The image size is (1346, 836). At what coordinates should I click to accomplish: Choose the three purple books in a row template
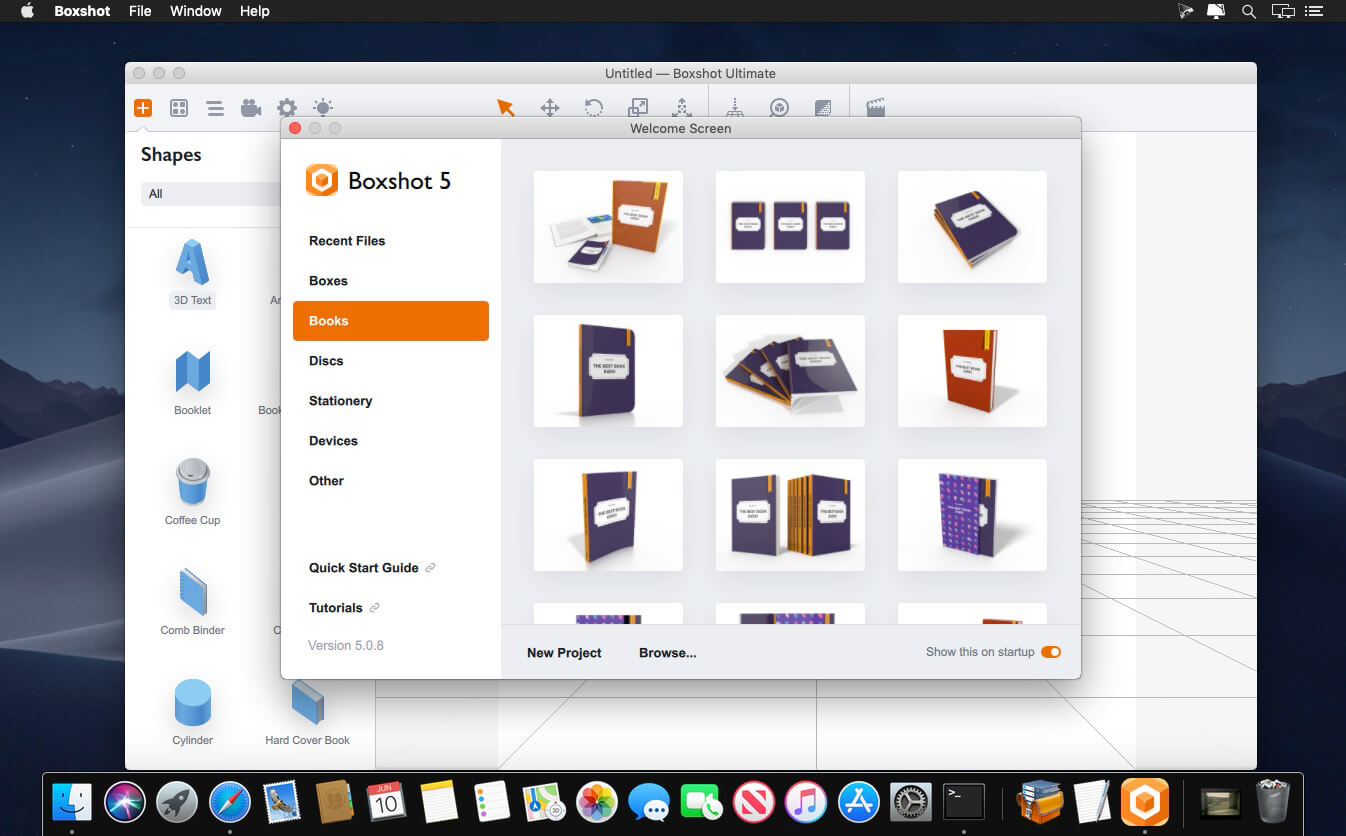click(x=790, y=227)
